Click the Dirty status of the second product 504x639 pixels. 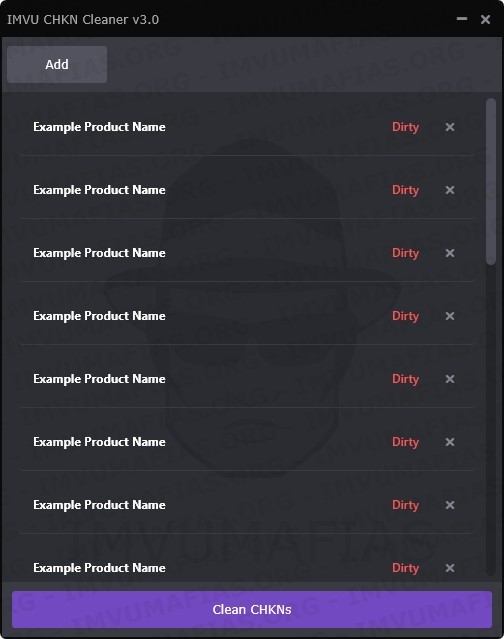(405, 190)
